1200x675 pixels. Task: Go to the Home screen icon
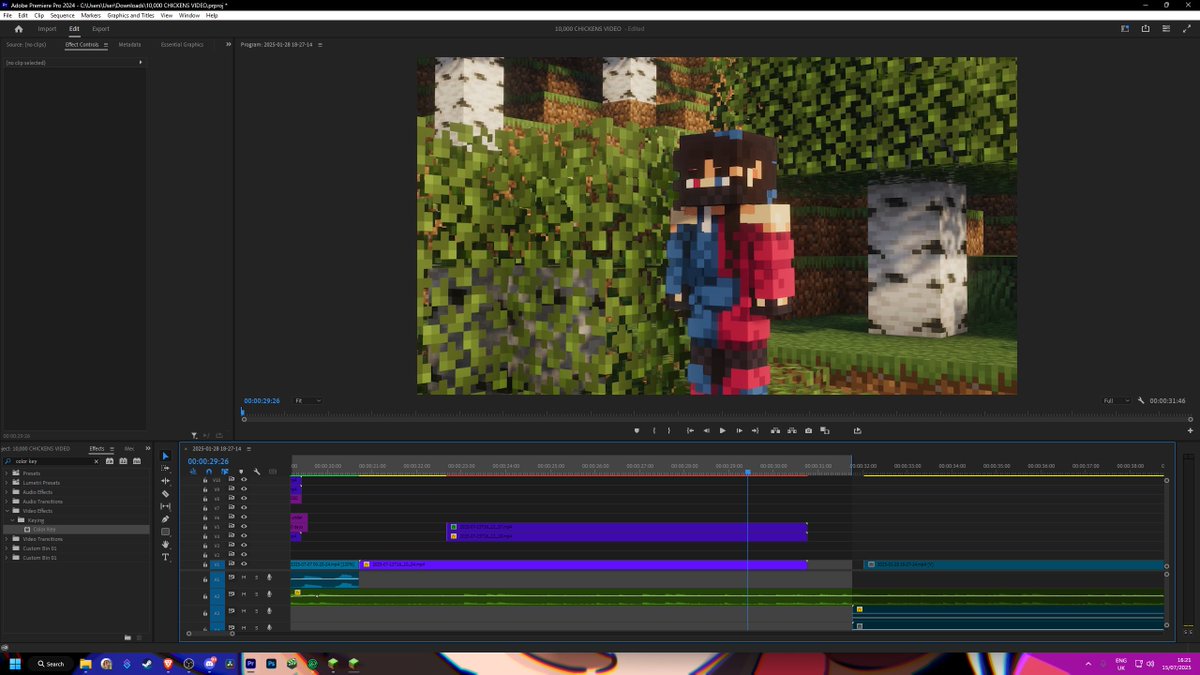tap(18, 29)
